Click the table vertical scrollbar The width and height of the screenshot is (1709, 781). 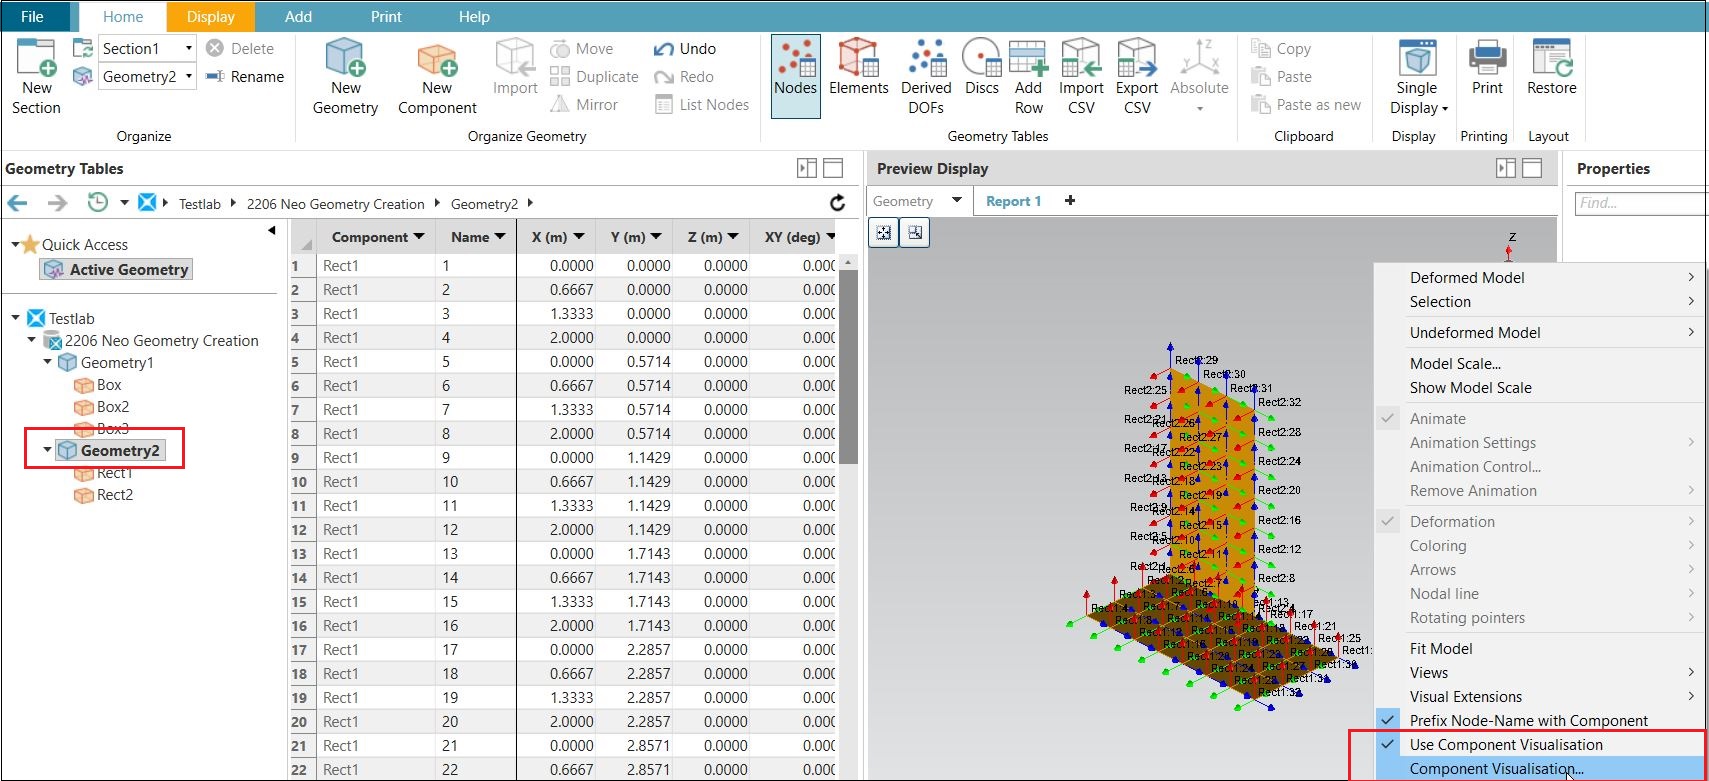click(x=849, y=367)
